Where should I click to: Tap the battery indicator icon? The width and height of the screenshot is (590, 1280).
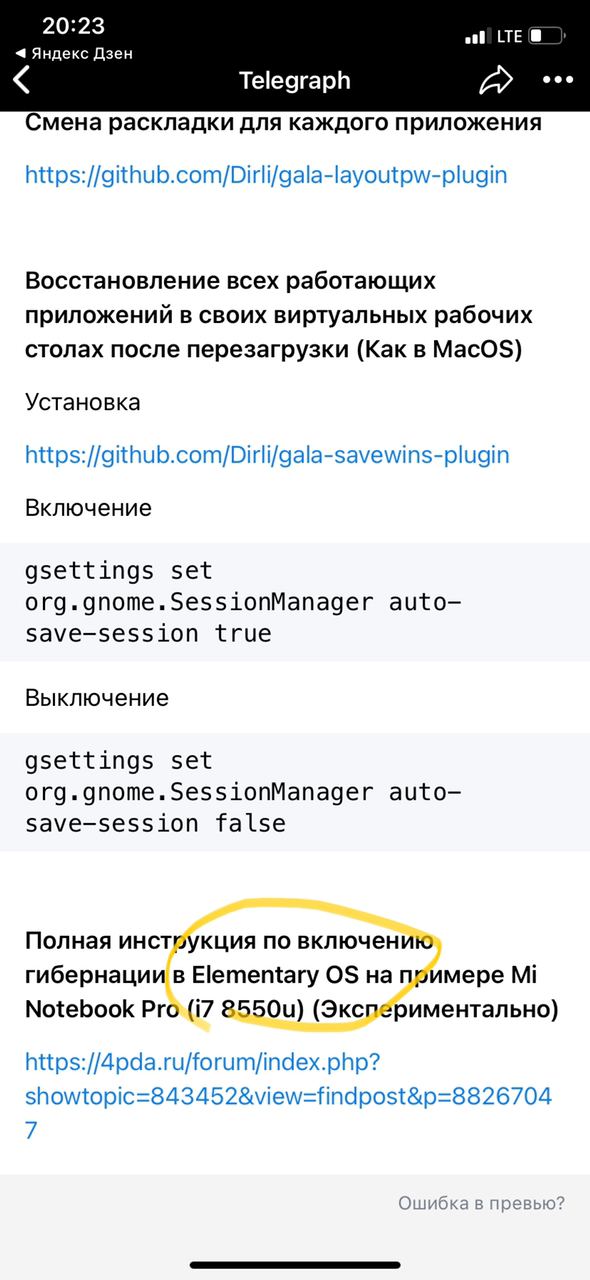click(x=548, y=36)
